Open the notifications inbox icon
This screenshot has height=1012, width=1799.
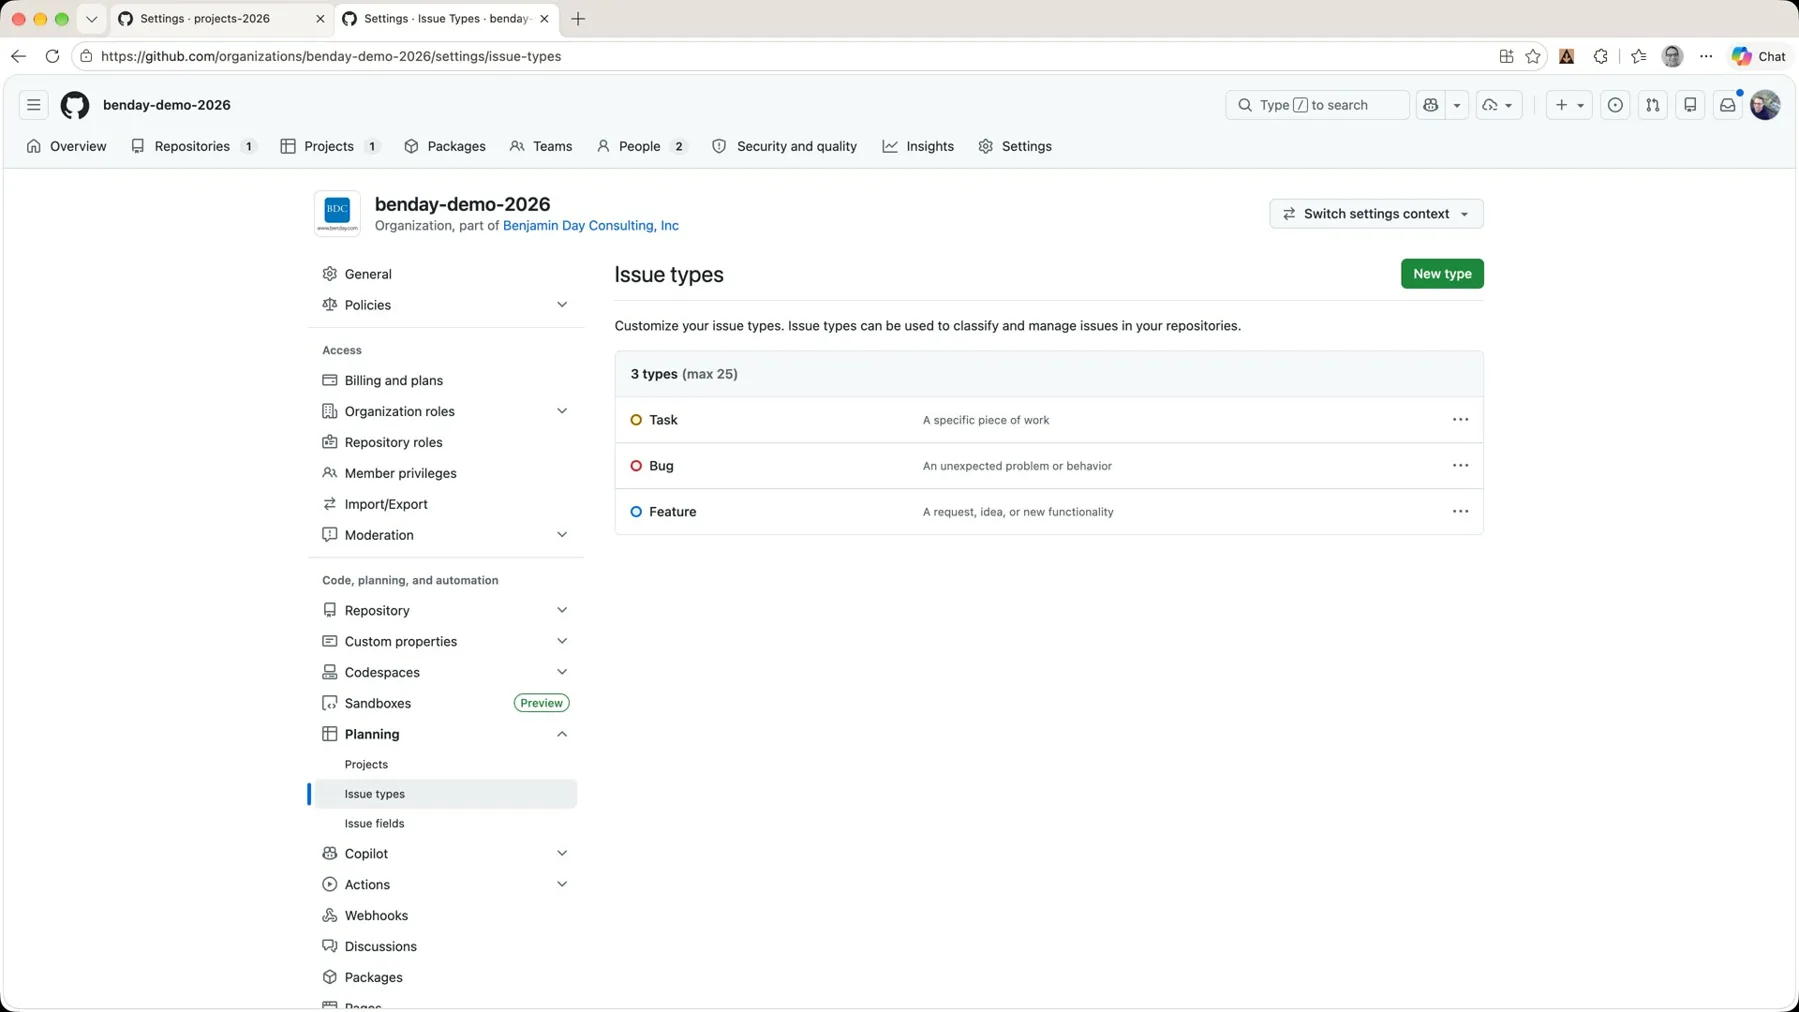tap(1728, 105)
